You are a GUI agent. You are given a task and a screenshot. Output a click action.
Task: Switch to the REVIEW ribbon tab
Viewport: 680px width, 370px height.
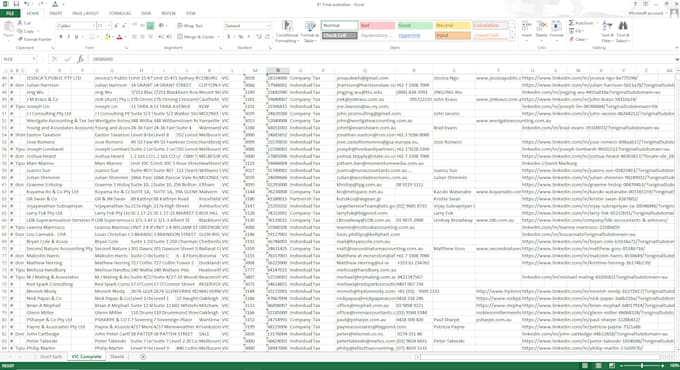(168, 13)
